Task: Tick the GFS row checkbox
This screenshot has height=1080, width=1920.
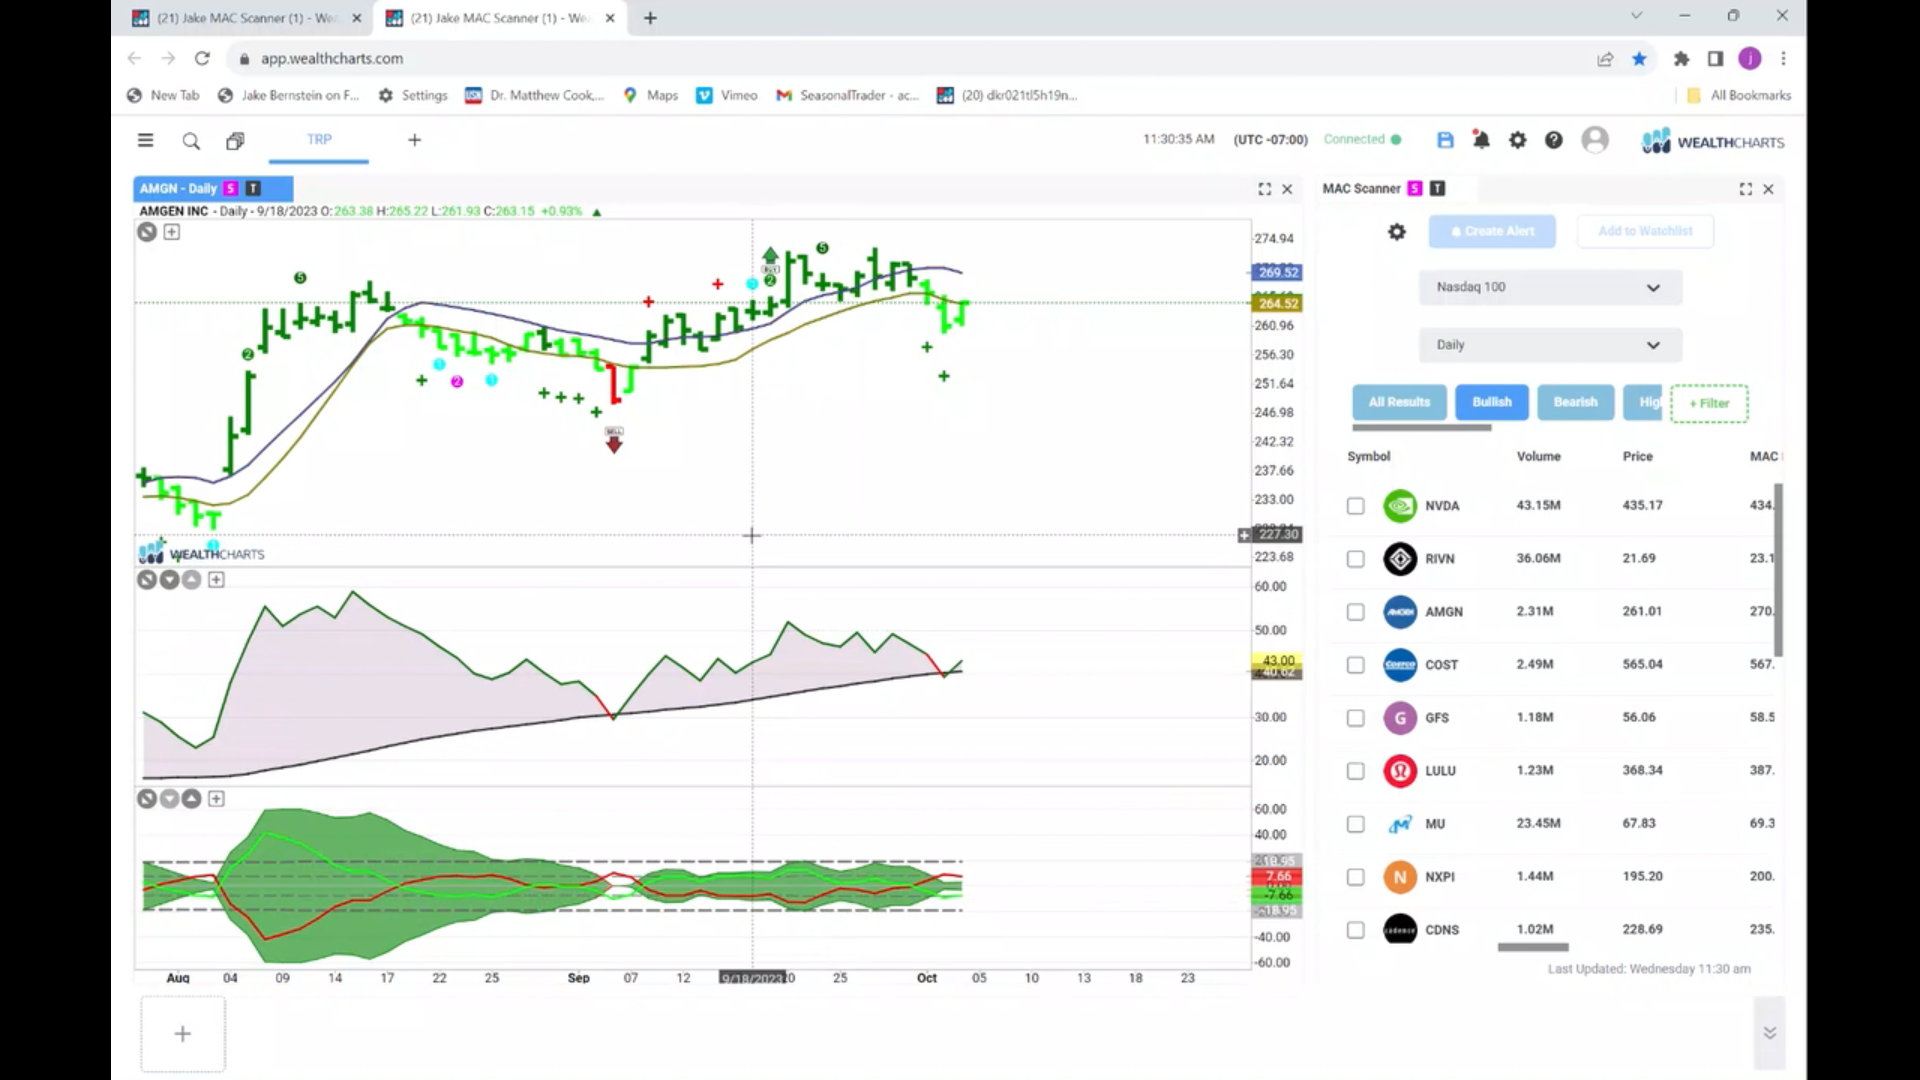Action: coord(1356,718)
